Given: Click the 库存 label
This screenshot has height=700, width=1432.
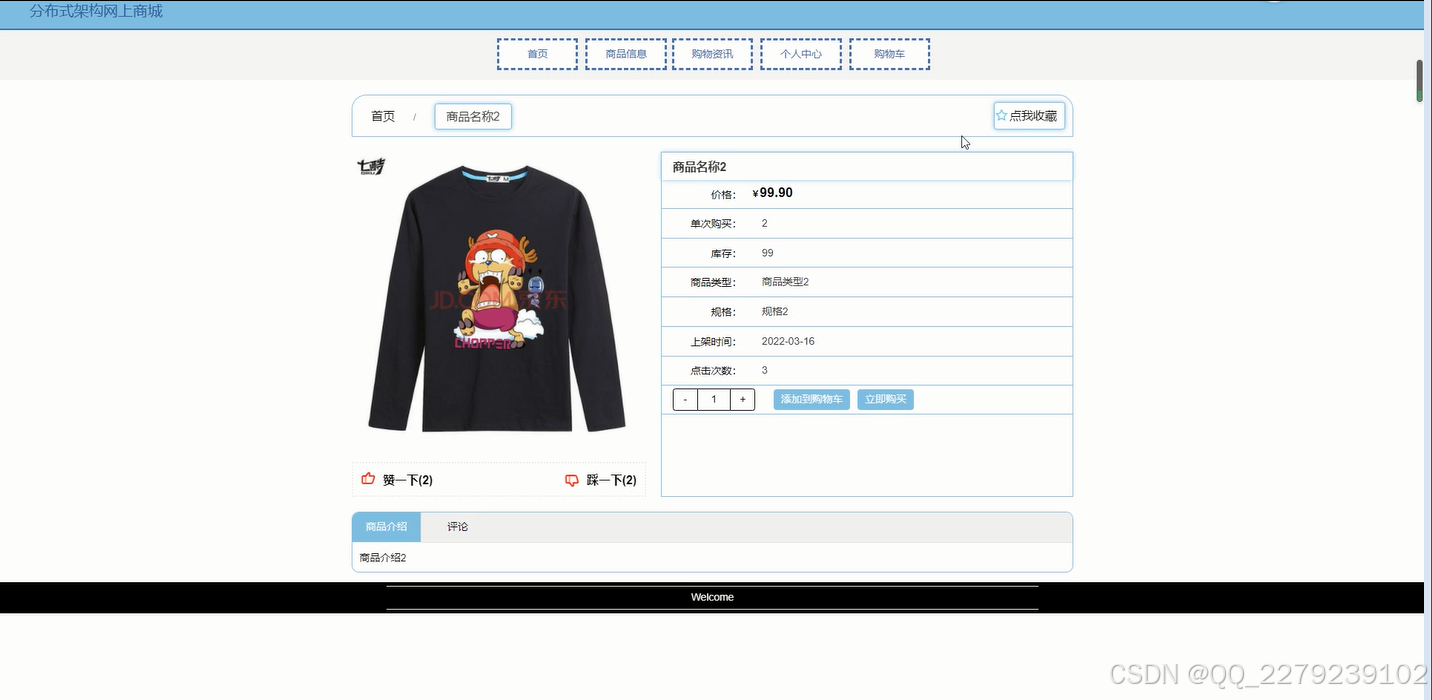Looking at the screenshot, I should point(723,254).
